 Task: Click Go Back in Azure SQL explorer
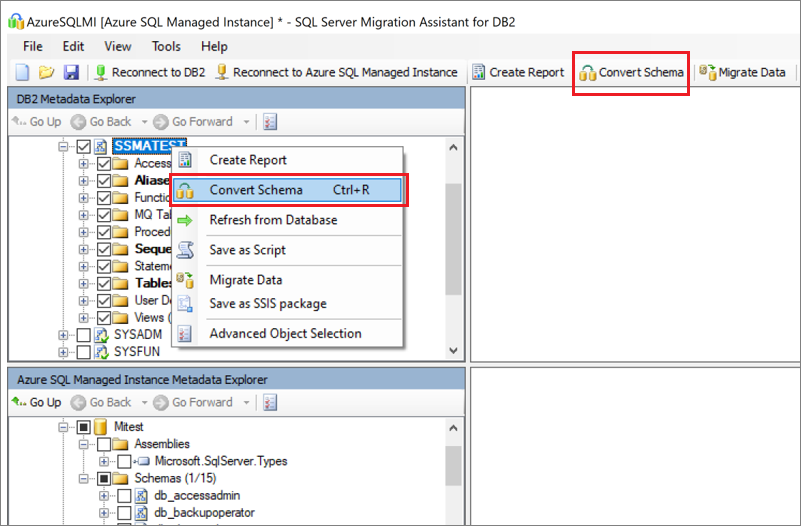pos(101,402)
